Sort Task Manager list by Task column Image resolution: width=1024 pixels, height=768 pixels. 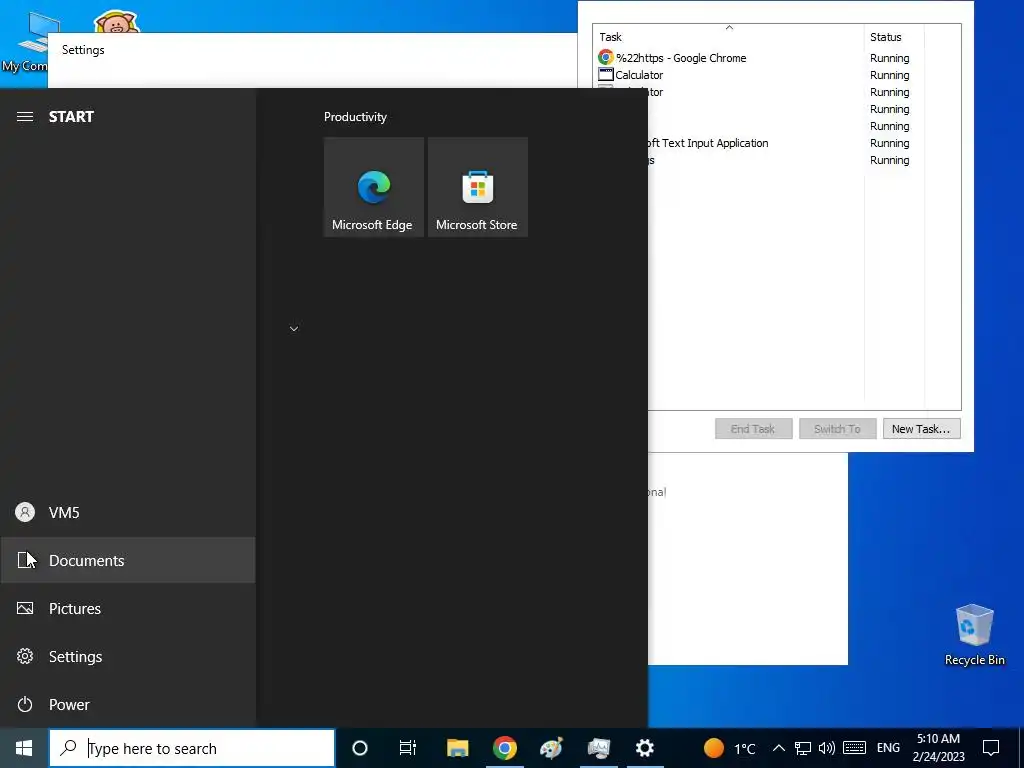pos(728,37)
